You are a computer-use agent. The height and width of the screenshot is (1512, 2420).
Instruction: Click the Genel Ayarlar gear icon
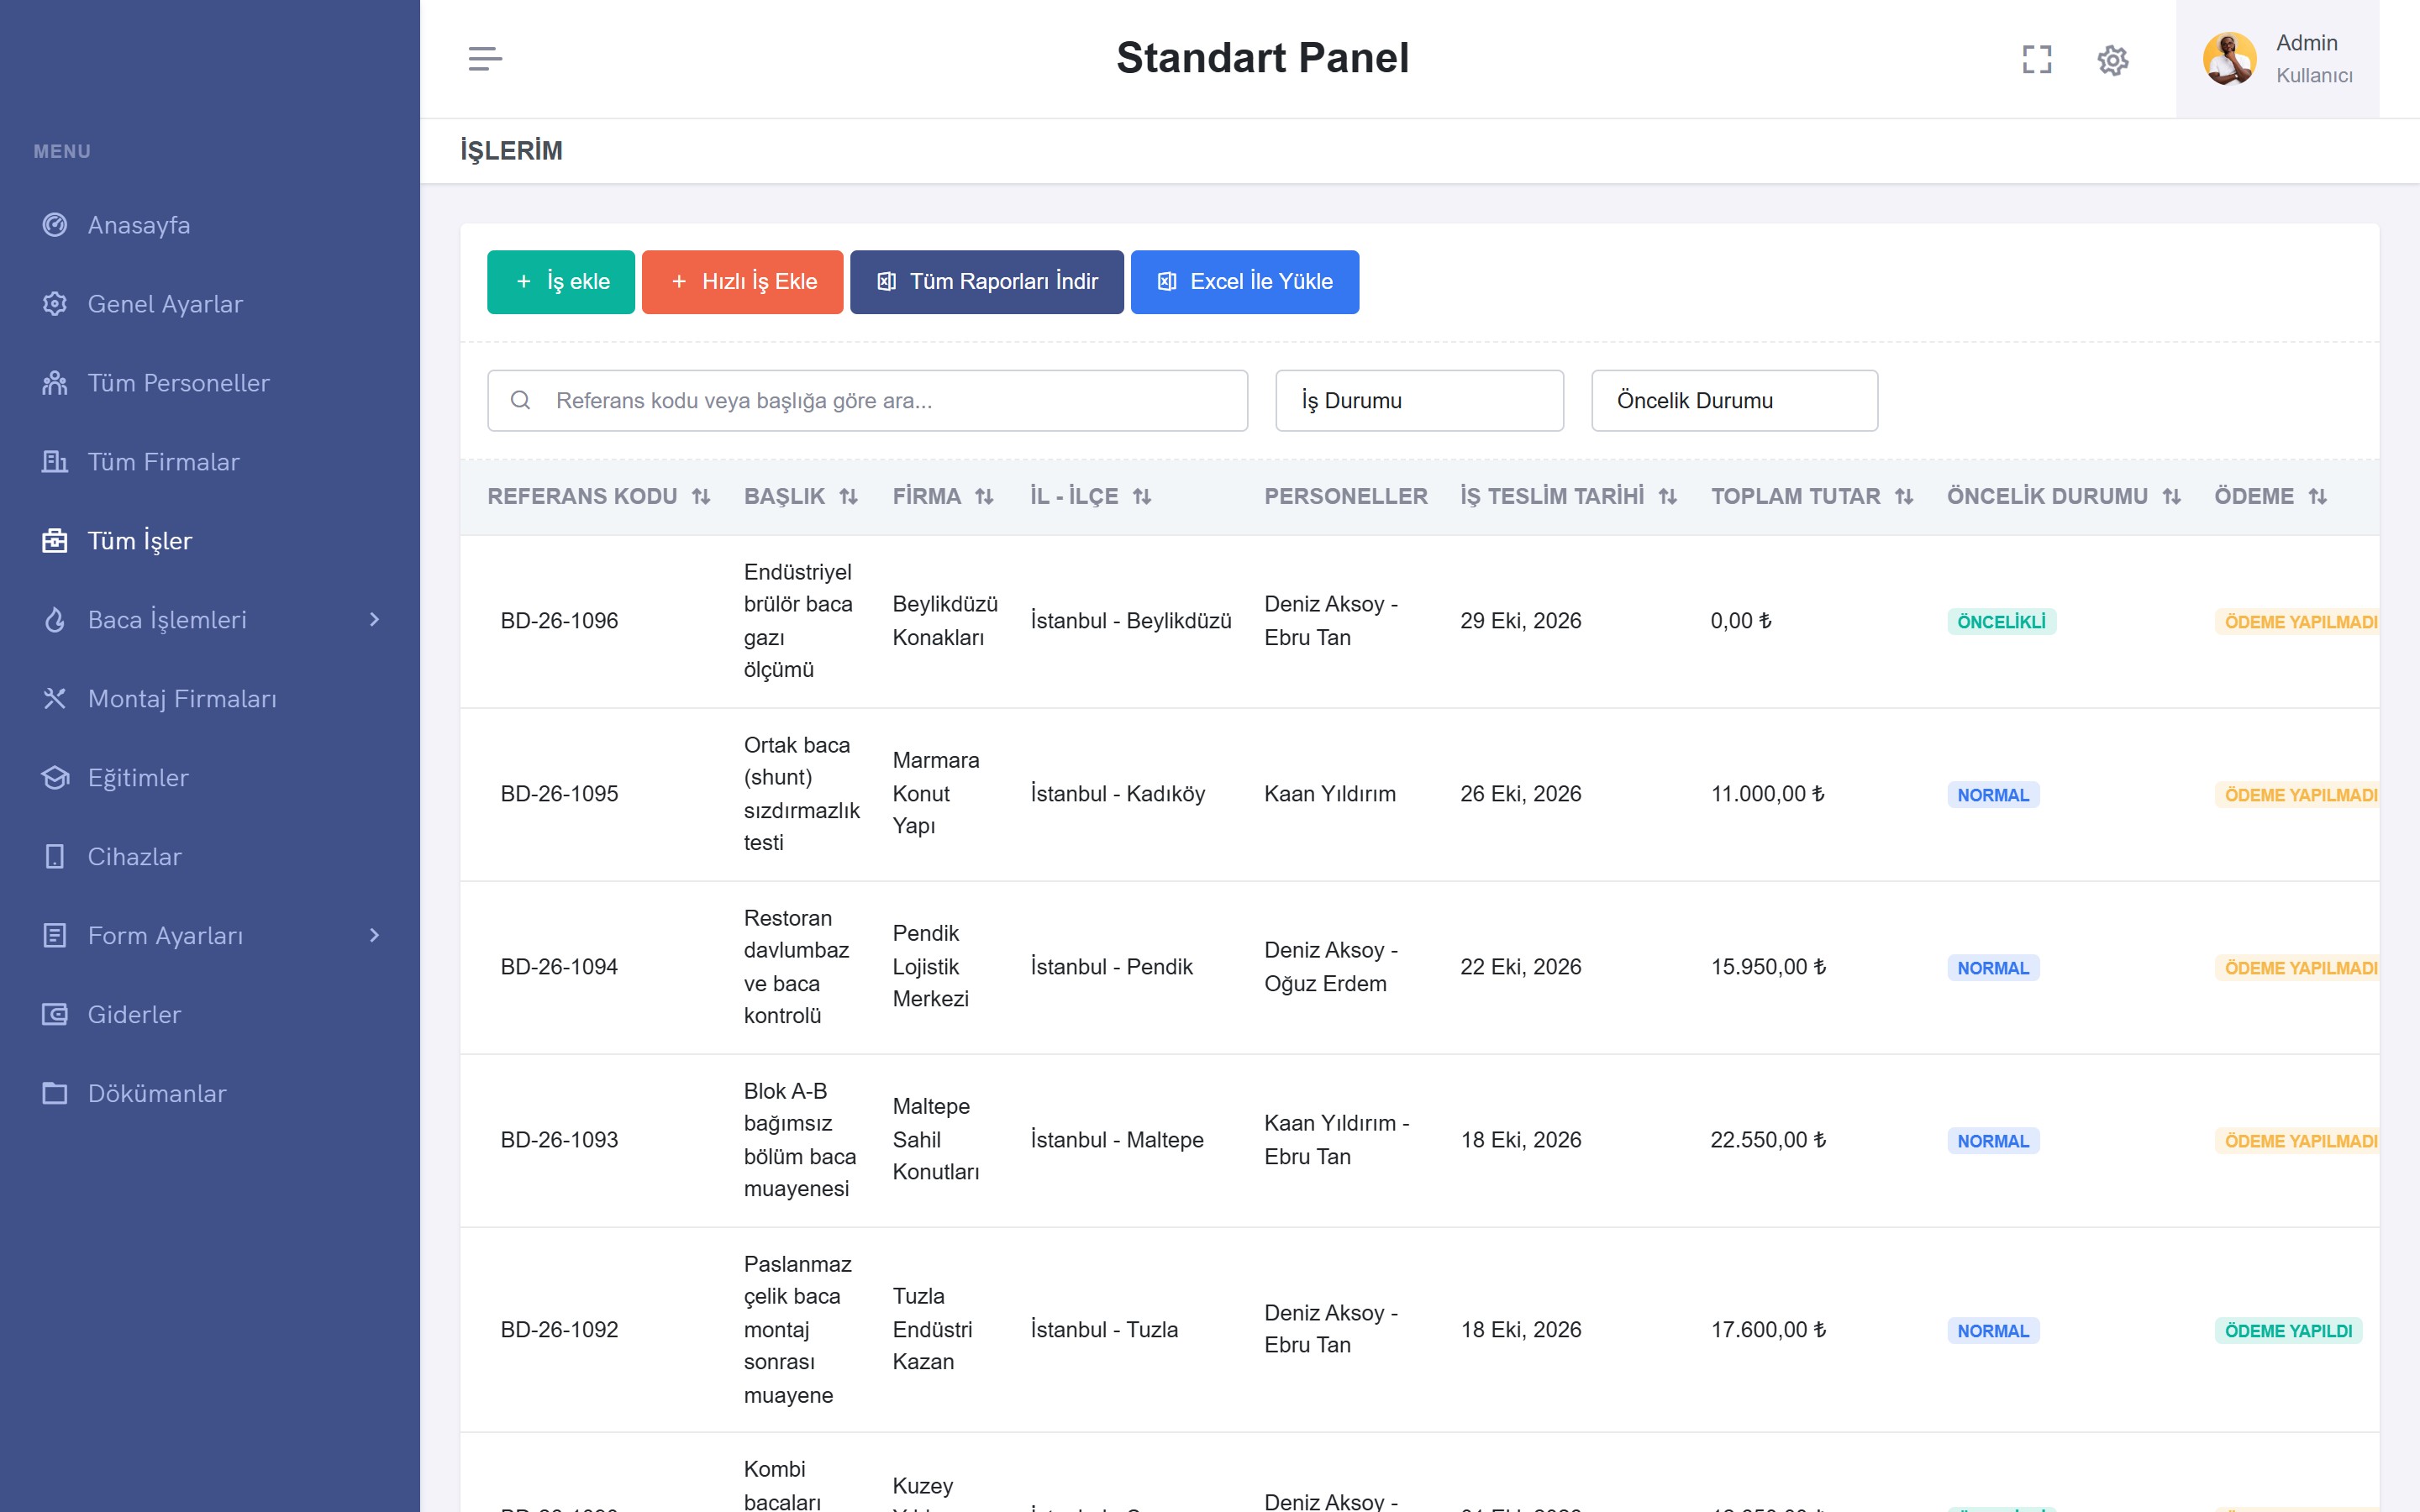(55, 304)
